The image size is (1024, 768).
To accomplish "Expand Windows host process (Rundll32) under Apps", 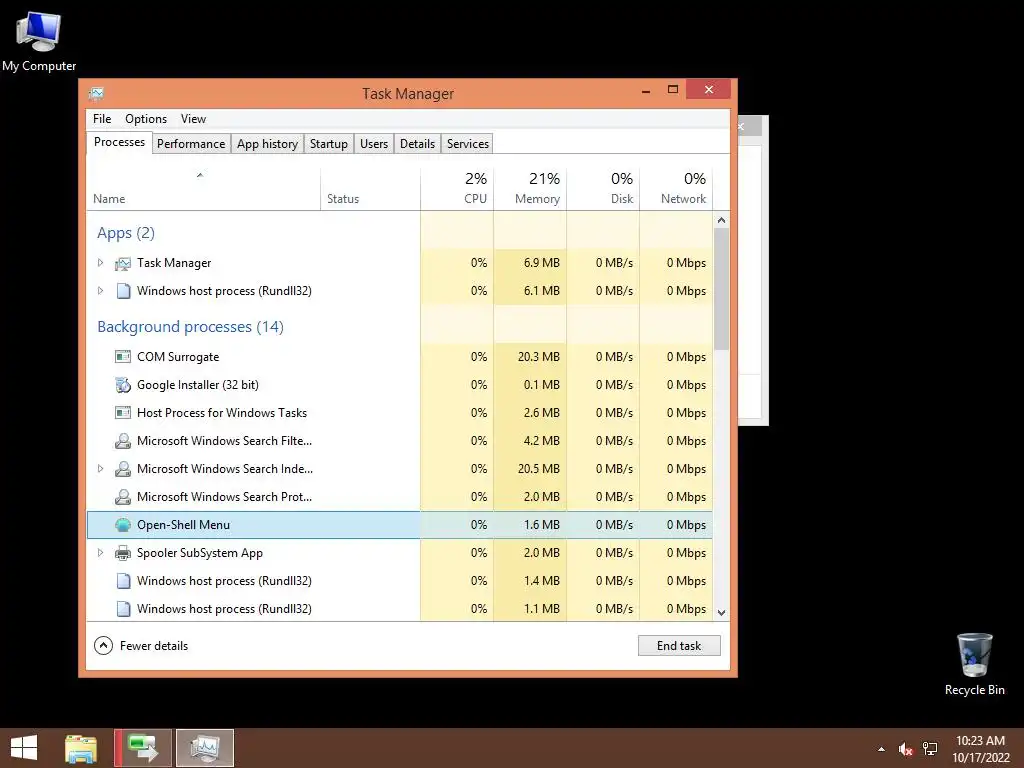I will tap(101, 291).
